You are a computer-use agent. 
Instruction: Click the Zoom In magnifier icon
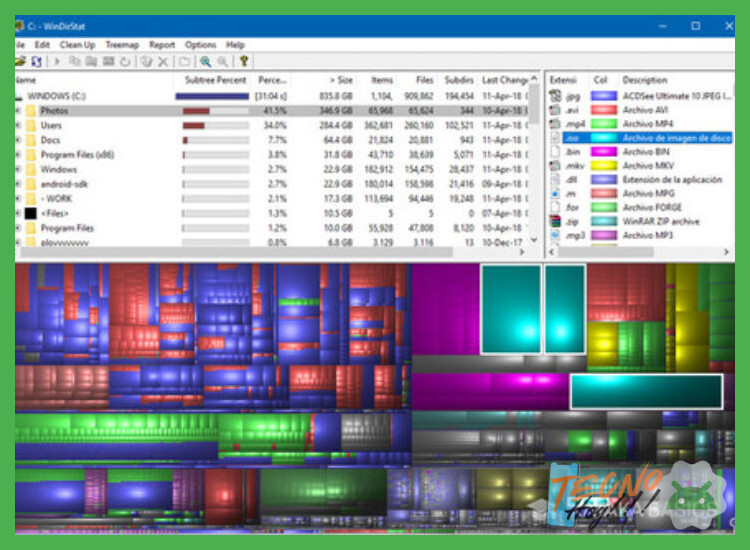coord(206,61)
